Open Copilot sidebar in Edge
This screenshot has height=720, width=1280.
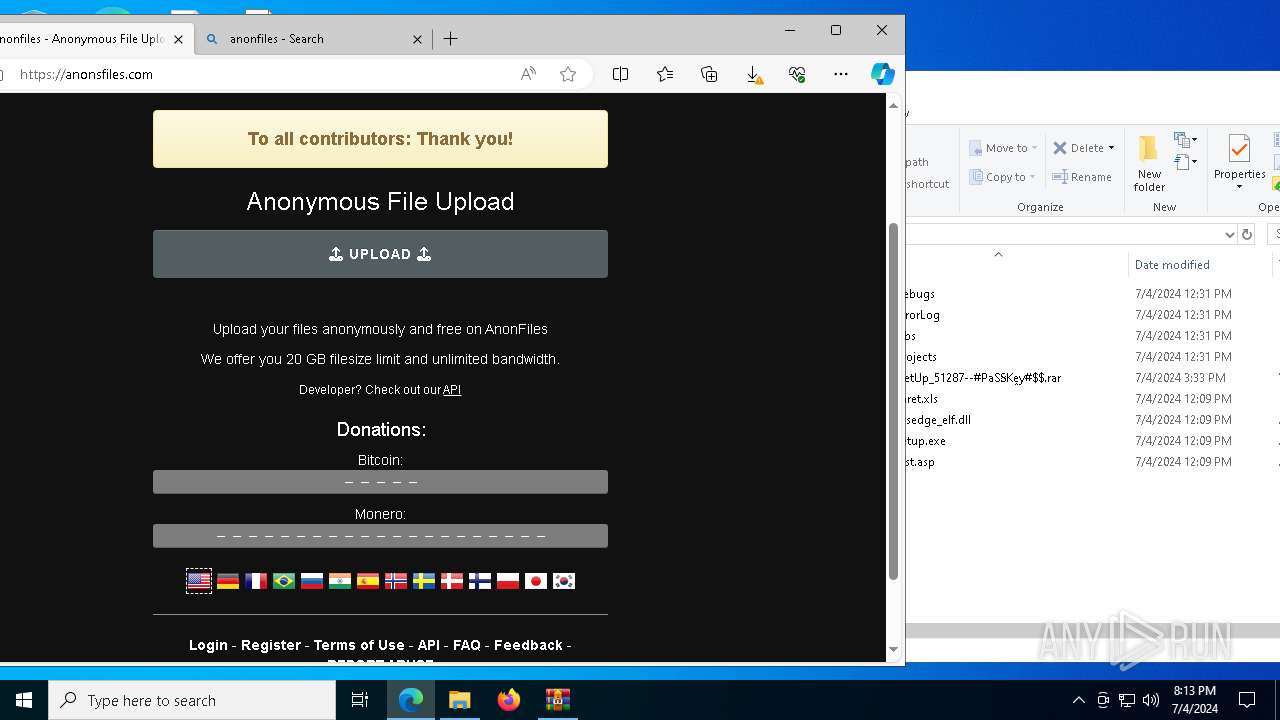coord(882,74)
